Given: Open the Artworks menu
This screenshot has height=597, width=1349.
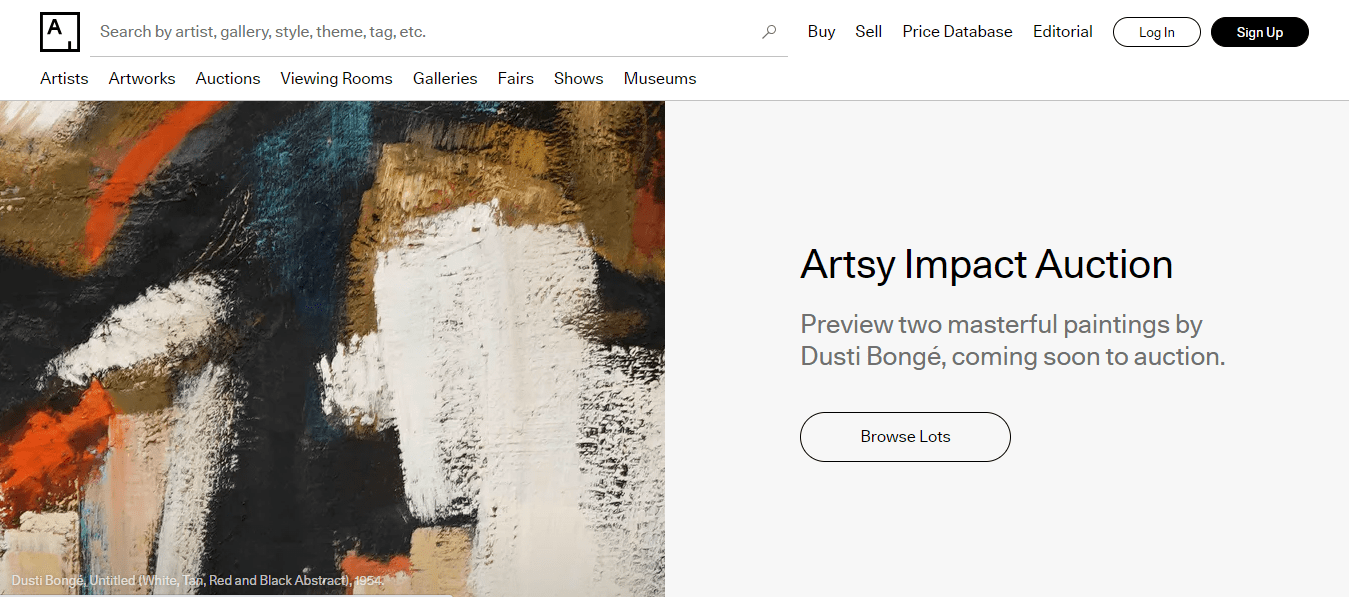Looking at the screenshot, I should coord(142,78).
